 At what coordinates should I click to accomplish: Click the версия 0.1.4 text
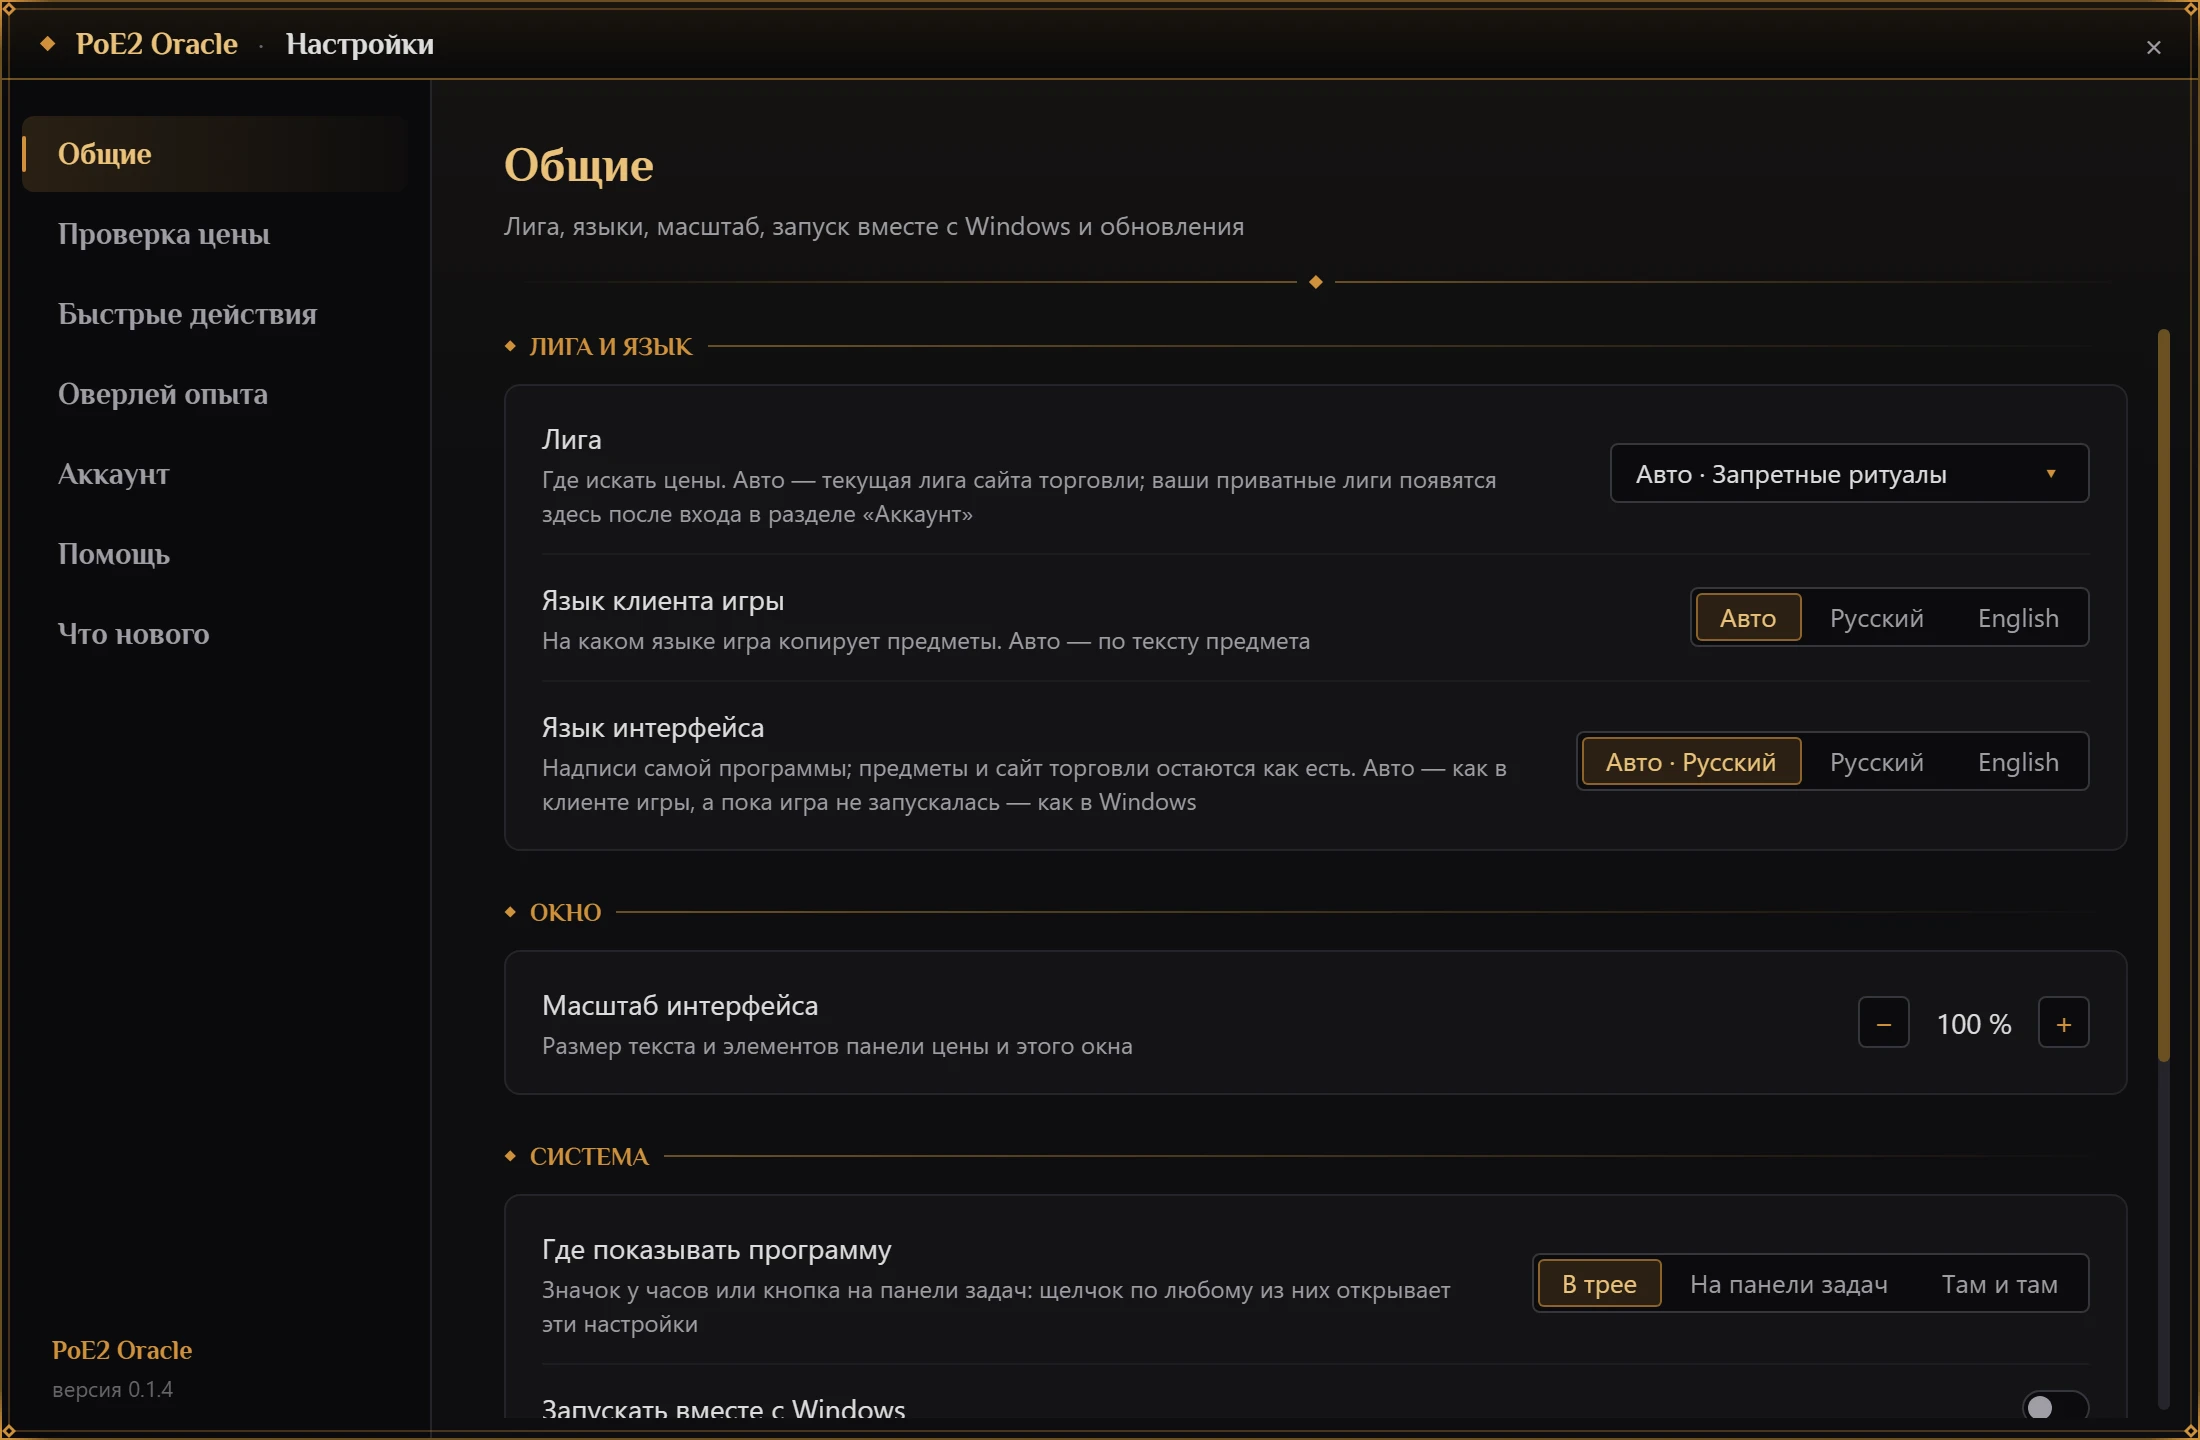point(112,1390)
